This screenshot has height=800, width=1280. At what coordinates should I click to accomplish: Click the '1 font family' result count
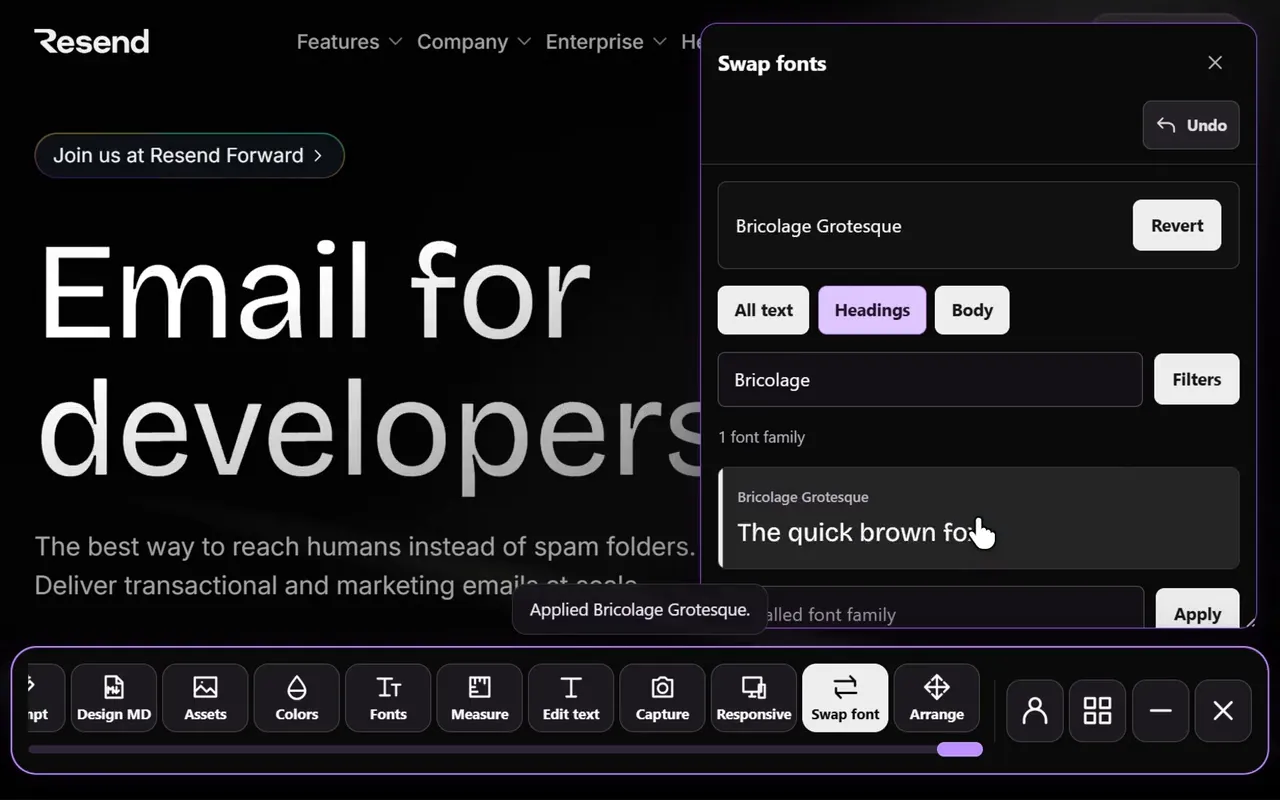[x=761, y=437]
